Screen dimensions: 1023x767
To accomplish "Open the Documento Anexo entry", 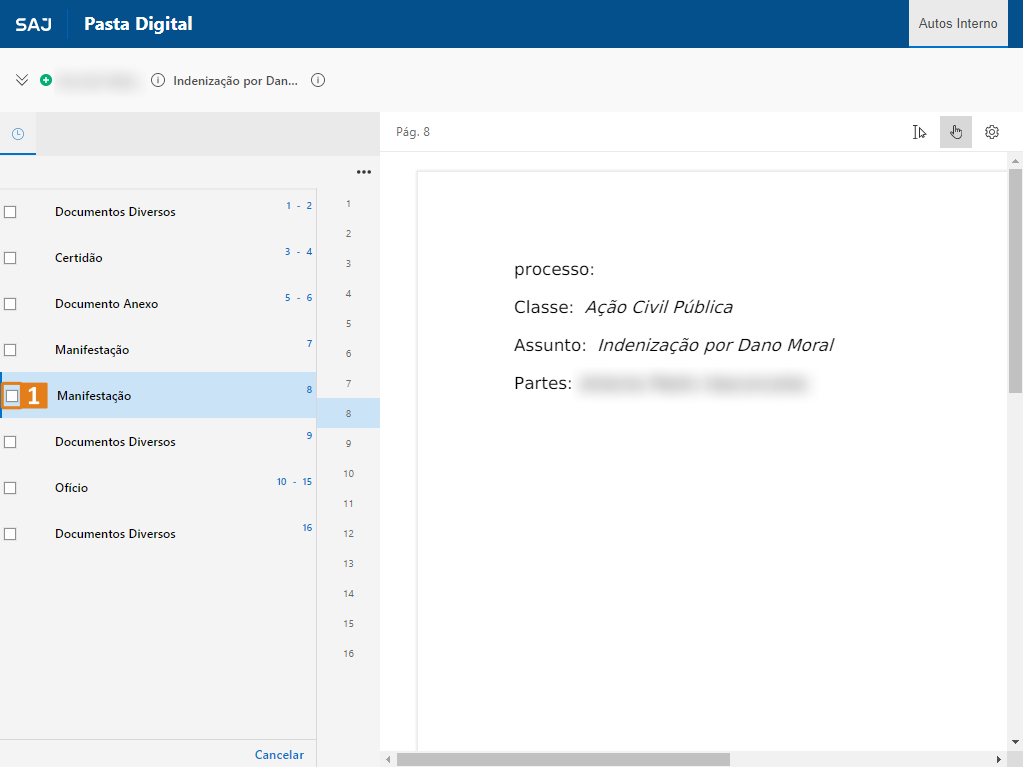I will coord(158,304).
